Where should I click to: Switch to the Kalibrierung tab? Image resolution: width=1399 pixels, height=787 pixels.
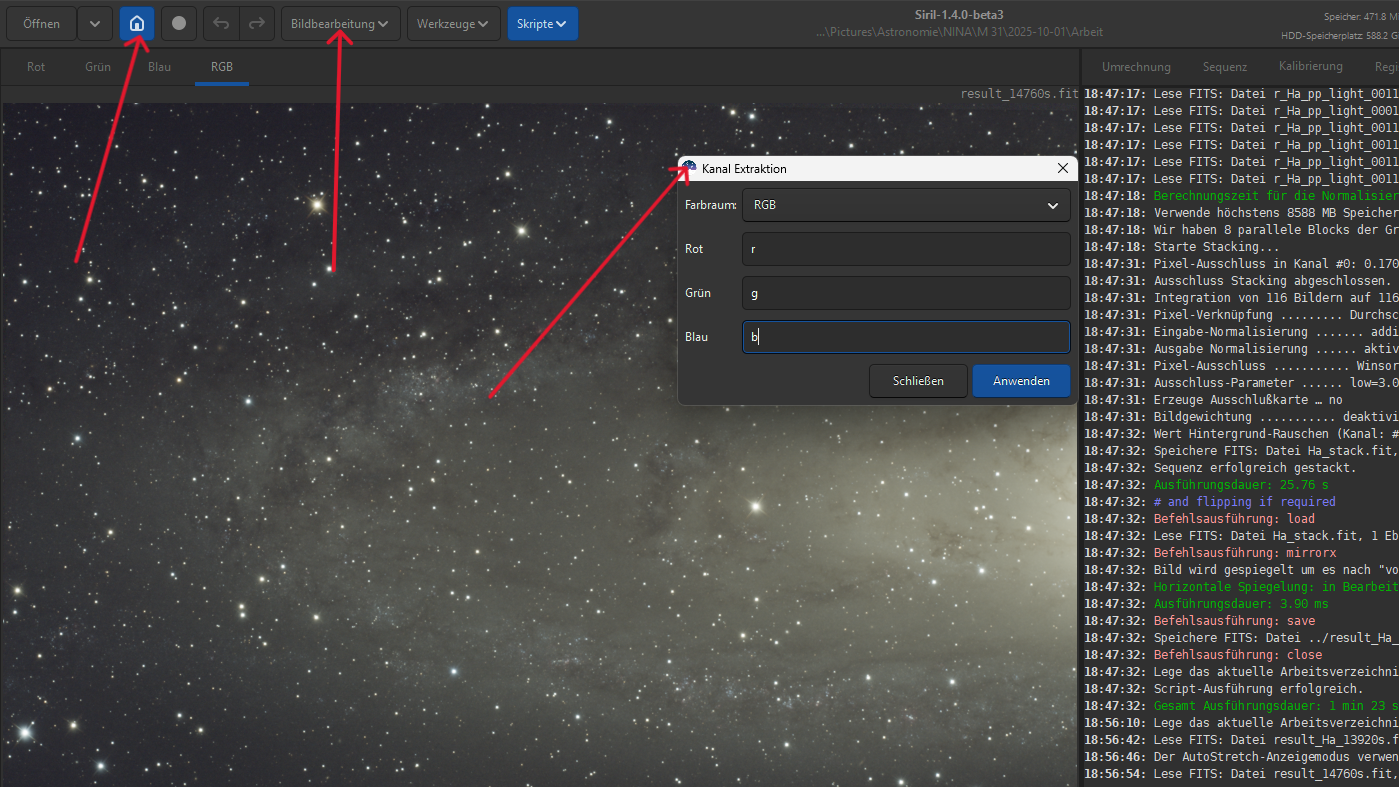tap(1310, 67)
